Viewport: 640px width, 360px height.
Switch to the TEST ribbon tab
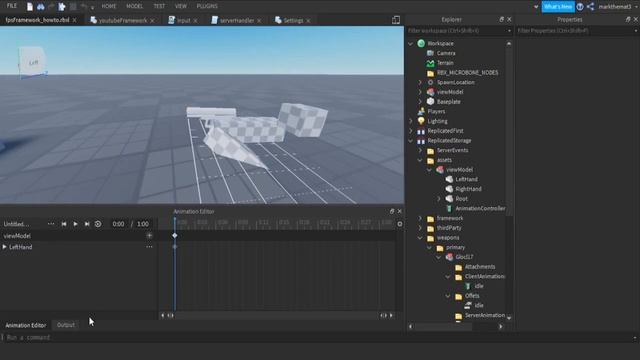pyautogui.click(x=159, y=6)
